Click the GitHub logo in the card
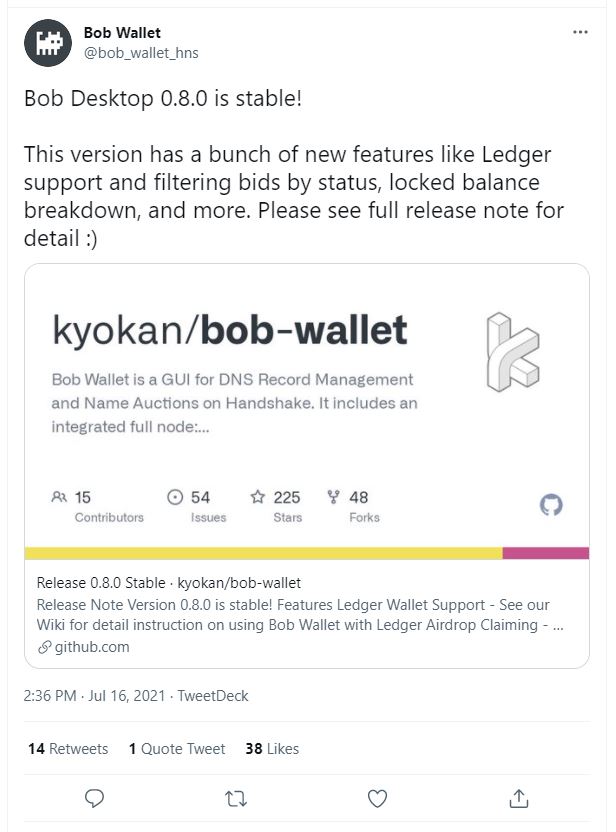This screenshot has width=616, height=832. 551,505
